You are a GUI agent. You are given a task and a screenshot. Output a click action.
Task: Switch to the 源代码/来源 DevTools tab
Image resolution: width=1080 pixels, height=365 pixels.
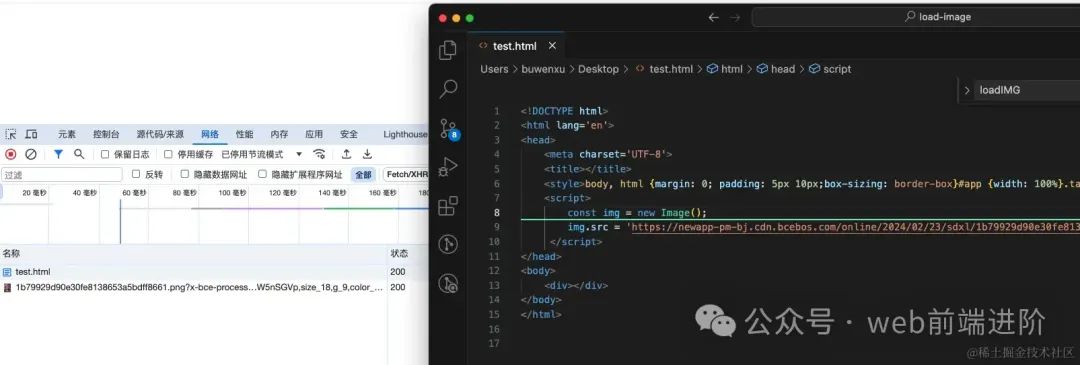(x=160, y=134)
